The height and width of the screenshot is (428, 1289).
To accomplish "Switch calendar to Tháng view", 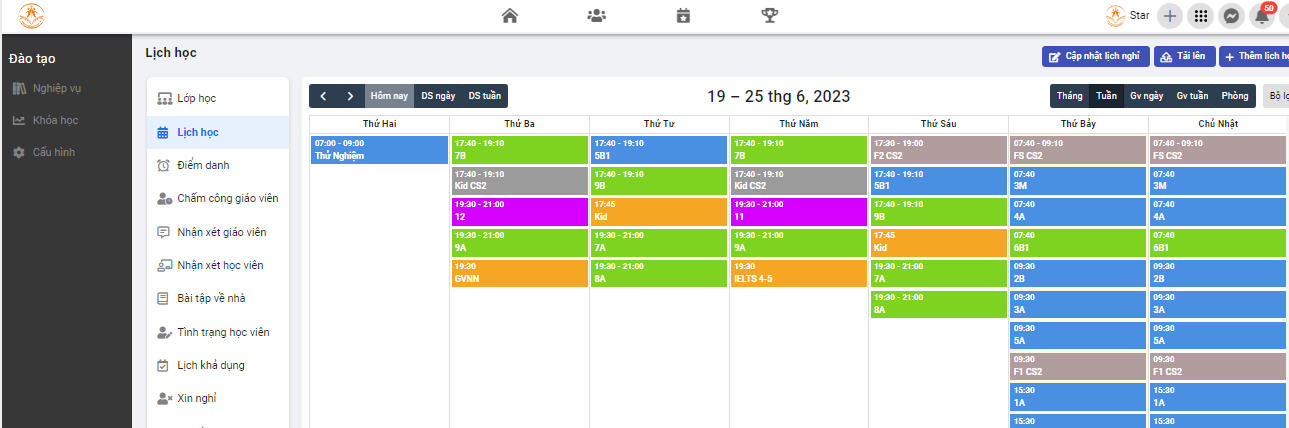I will [x=1069, y=96].
